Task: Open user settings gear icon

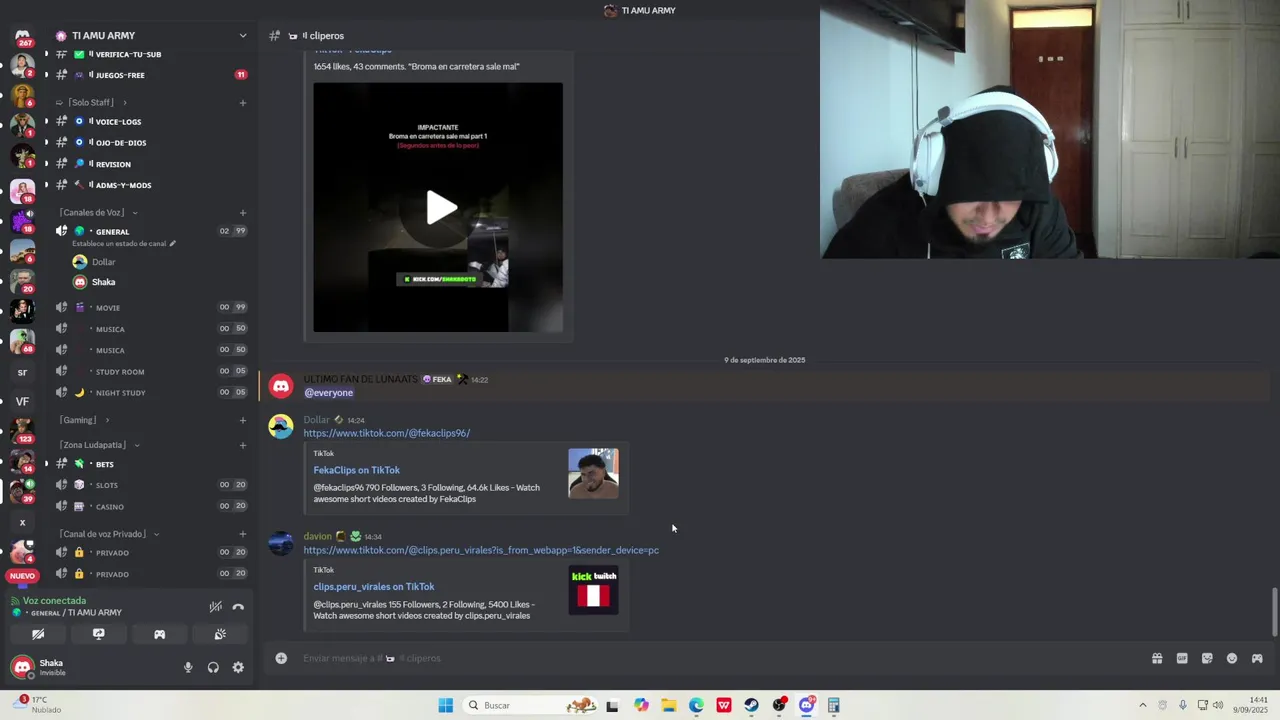Action: pyautogui.click(x=238, y=667)
